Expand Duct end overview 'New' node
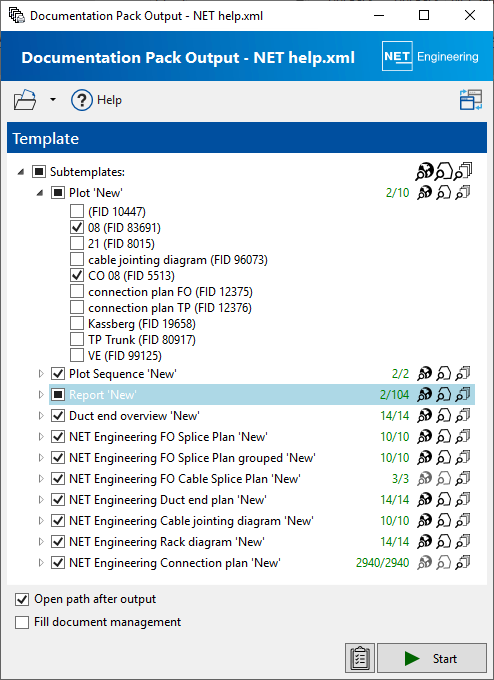The image size is (494, 680). pyautogui.click(x=41, y=415)
